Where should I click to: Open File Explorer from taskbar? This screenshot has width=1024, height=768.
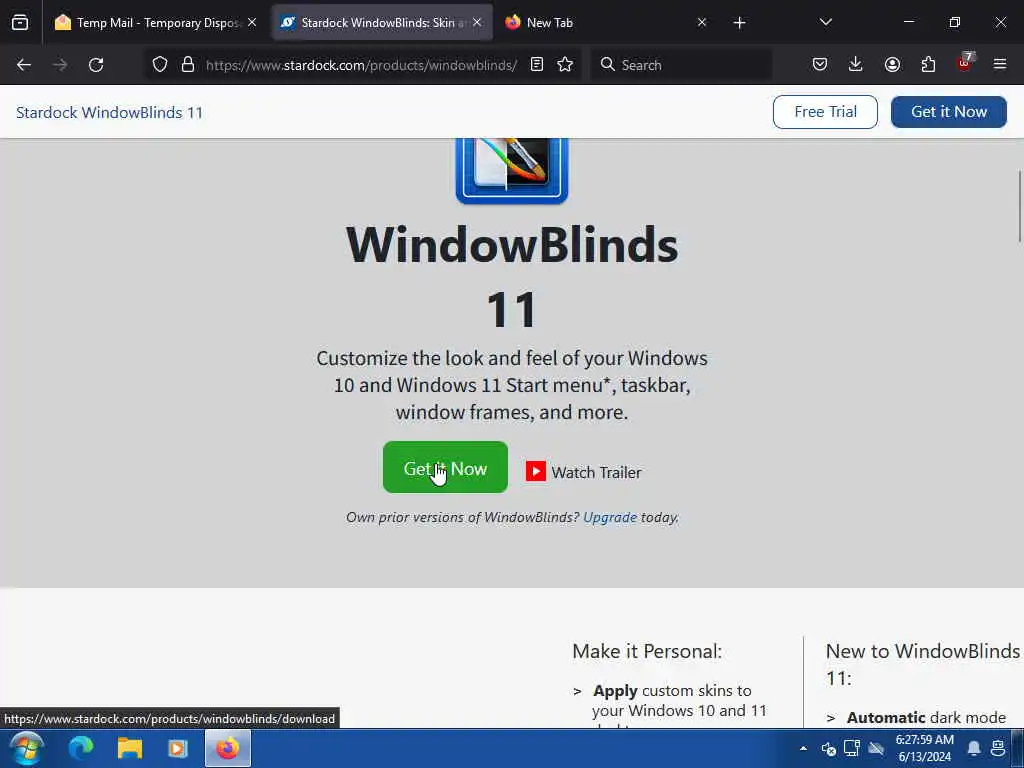tap(130, 748)
